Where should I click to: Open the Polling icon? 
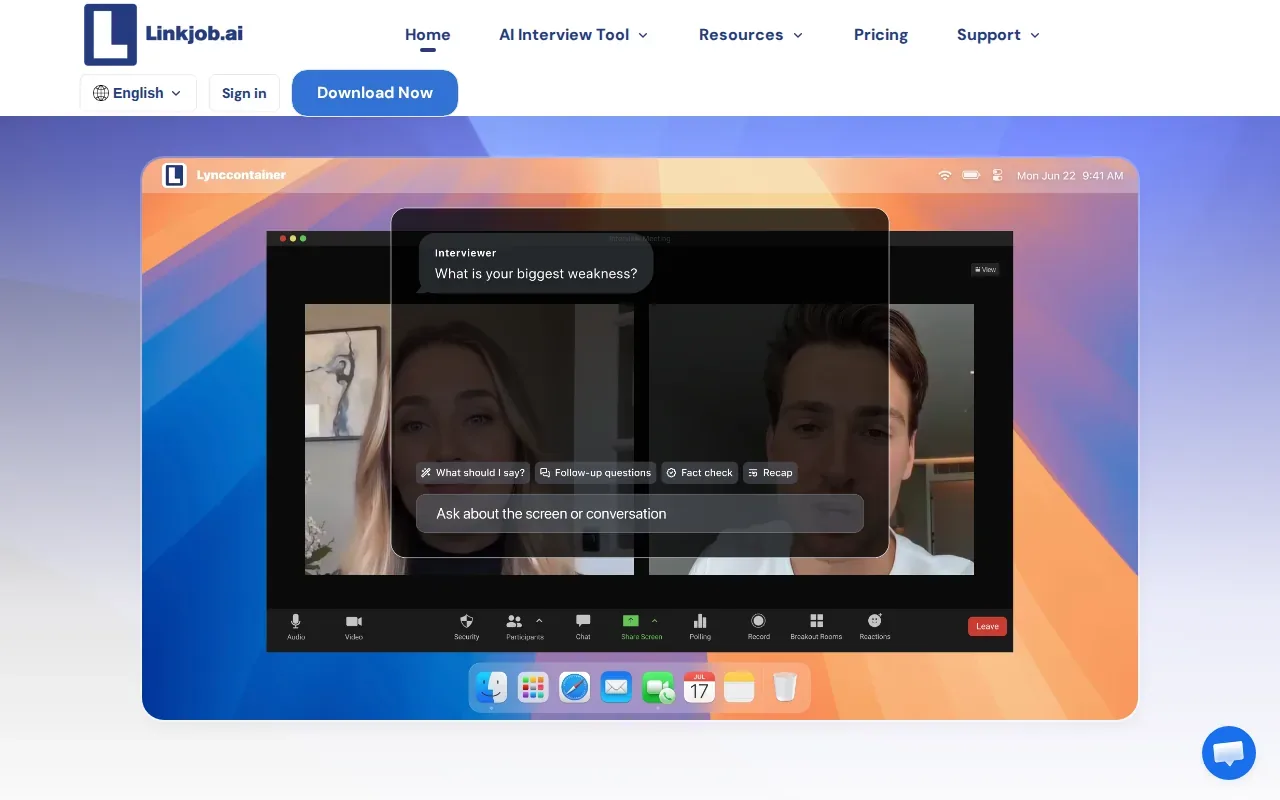(x=700, y=621)
